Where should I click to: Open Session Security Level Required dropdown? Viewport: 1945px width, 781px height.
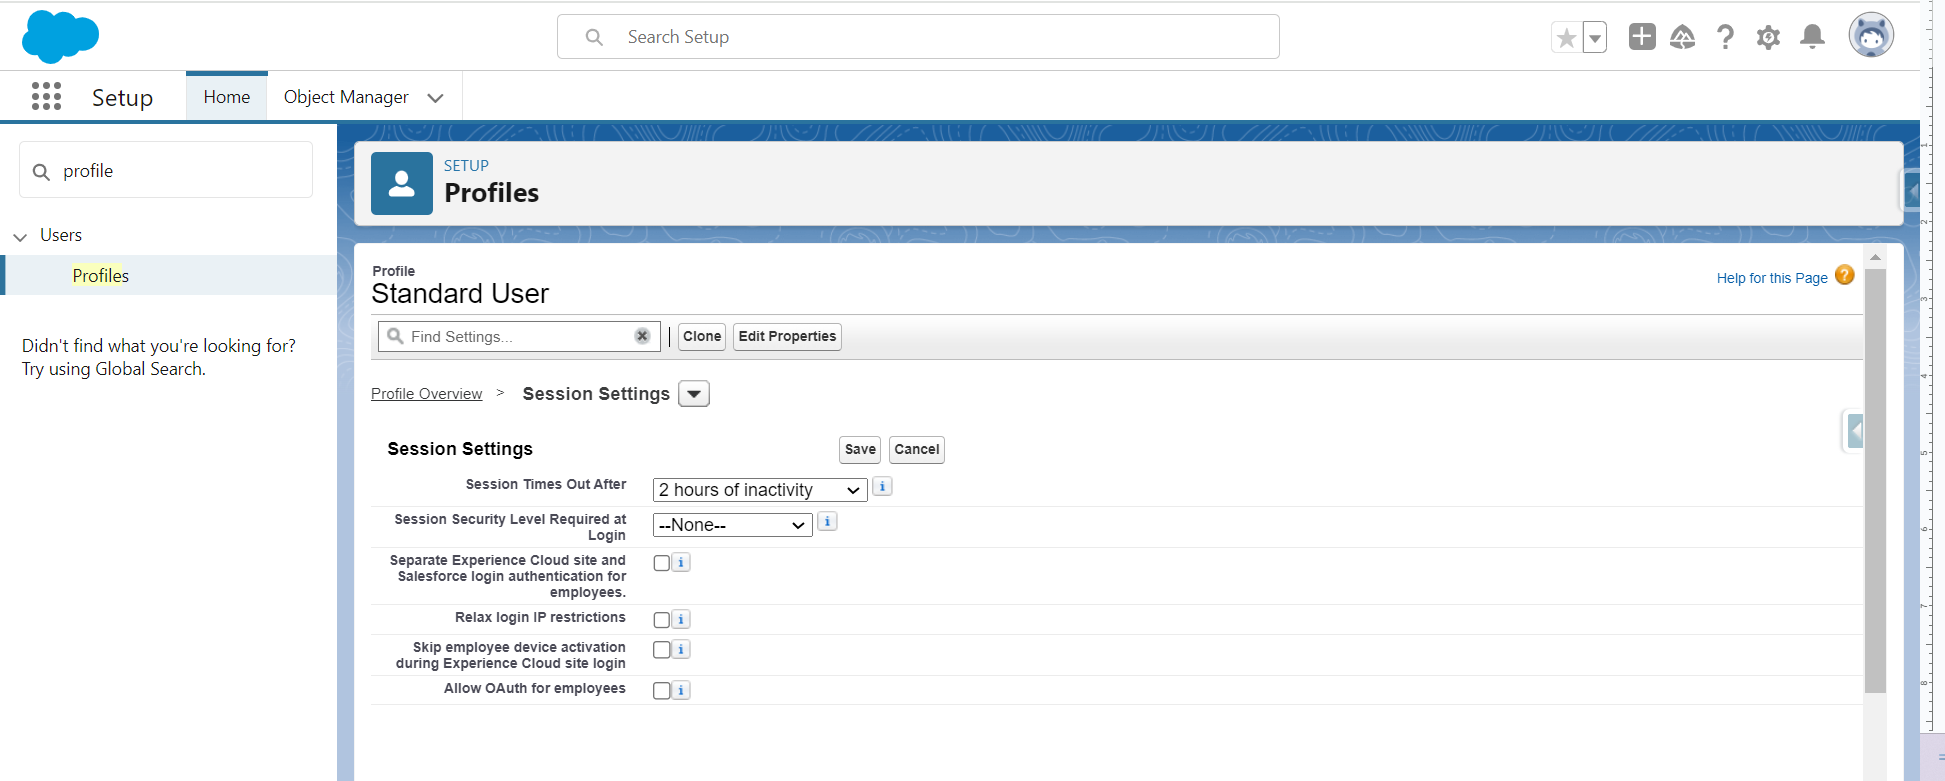pos(732,525)
